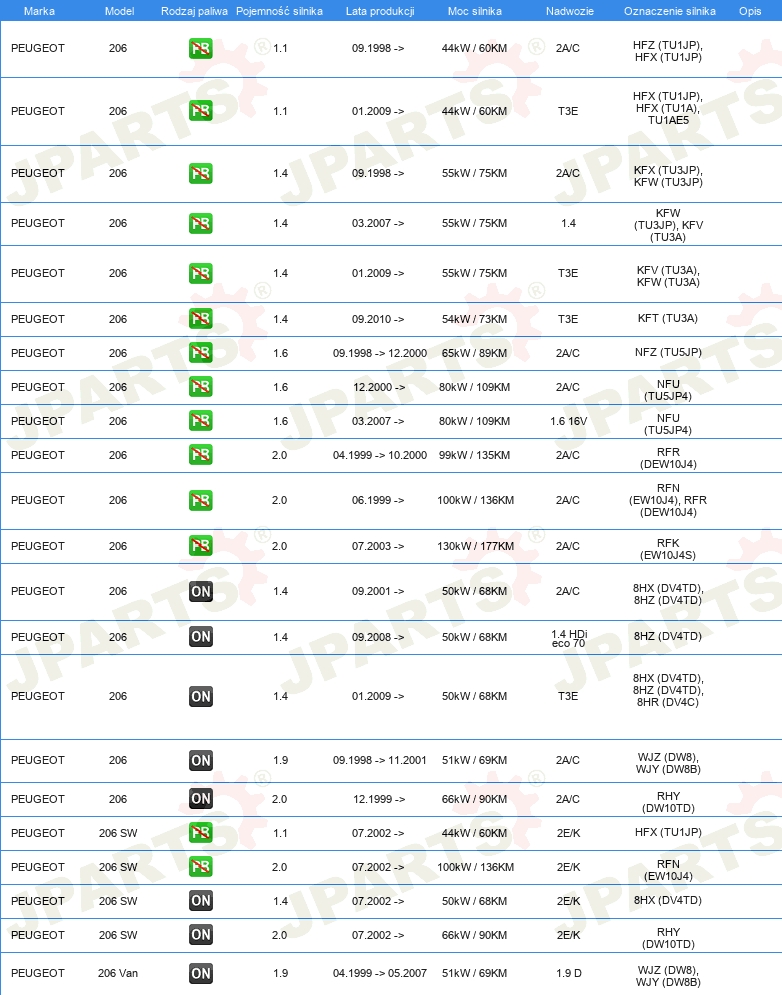Screen dimensions: 782x995
Task: Click the Rodzaj paliwa column header
Action: [x=194, y=11]
